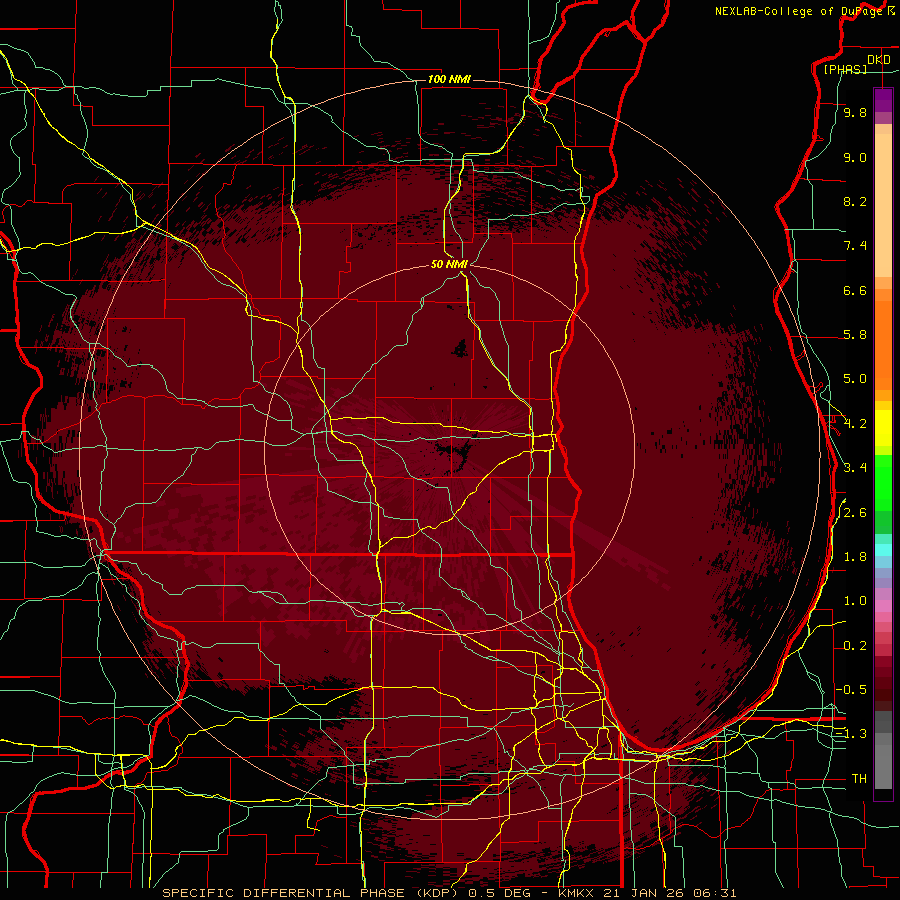
Task: Click the light peach segment of the color scale
Action: 883,206
